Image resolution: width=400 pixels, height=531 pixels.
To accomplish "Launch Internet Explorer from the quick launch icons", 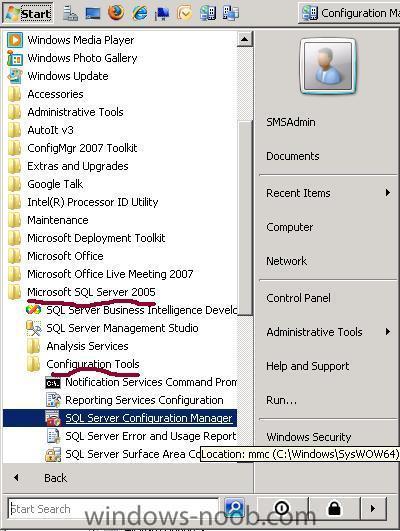I will click(x=140, y=13).
